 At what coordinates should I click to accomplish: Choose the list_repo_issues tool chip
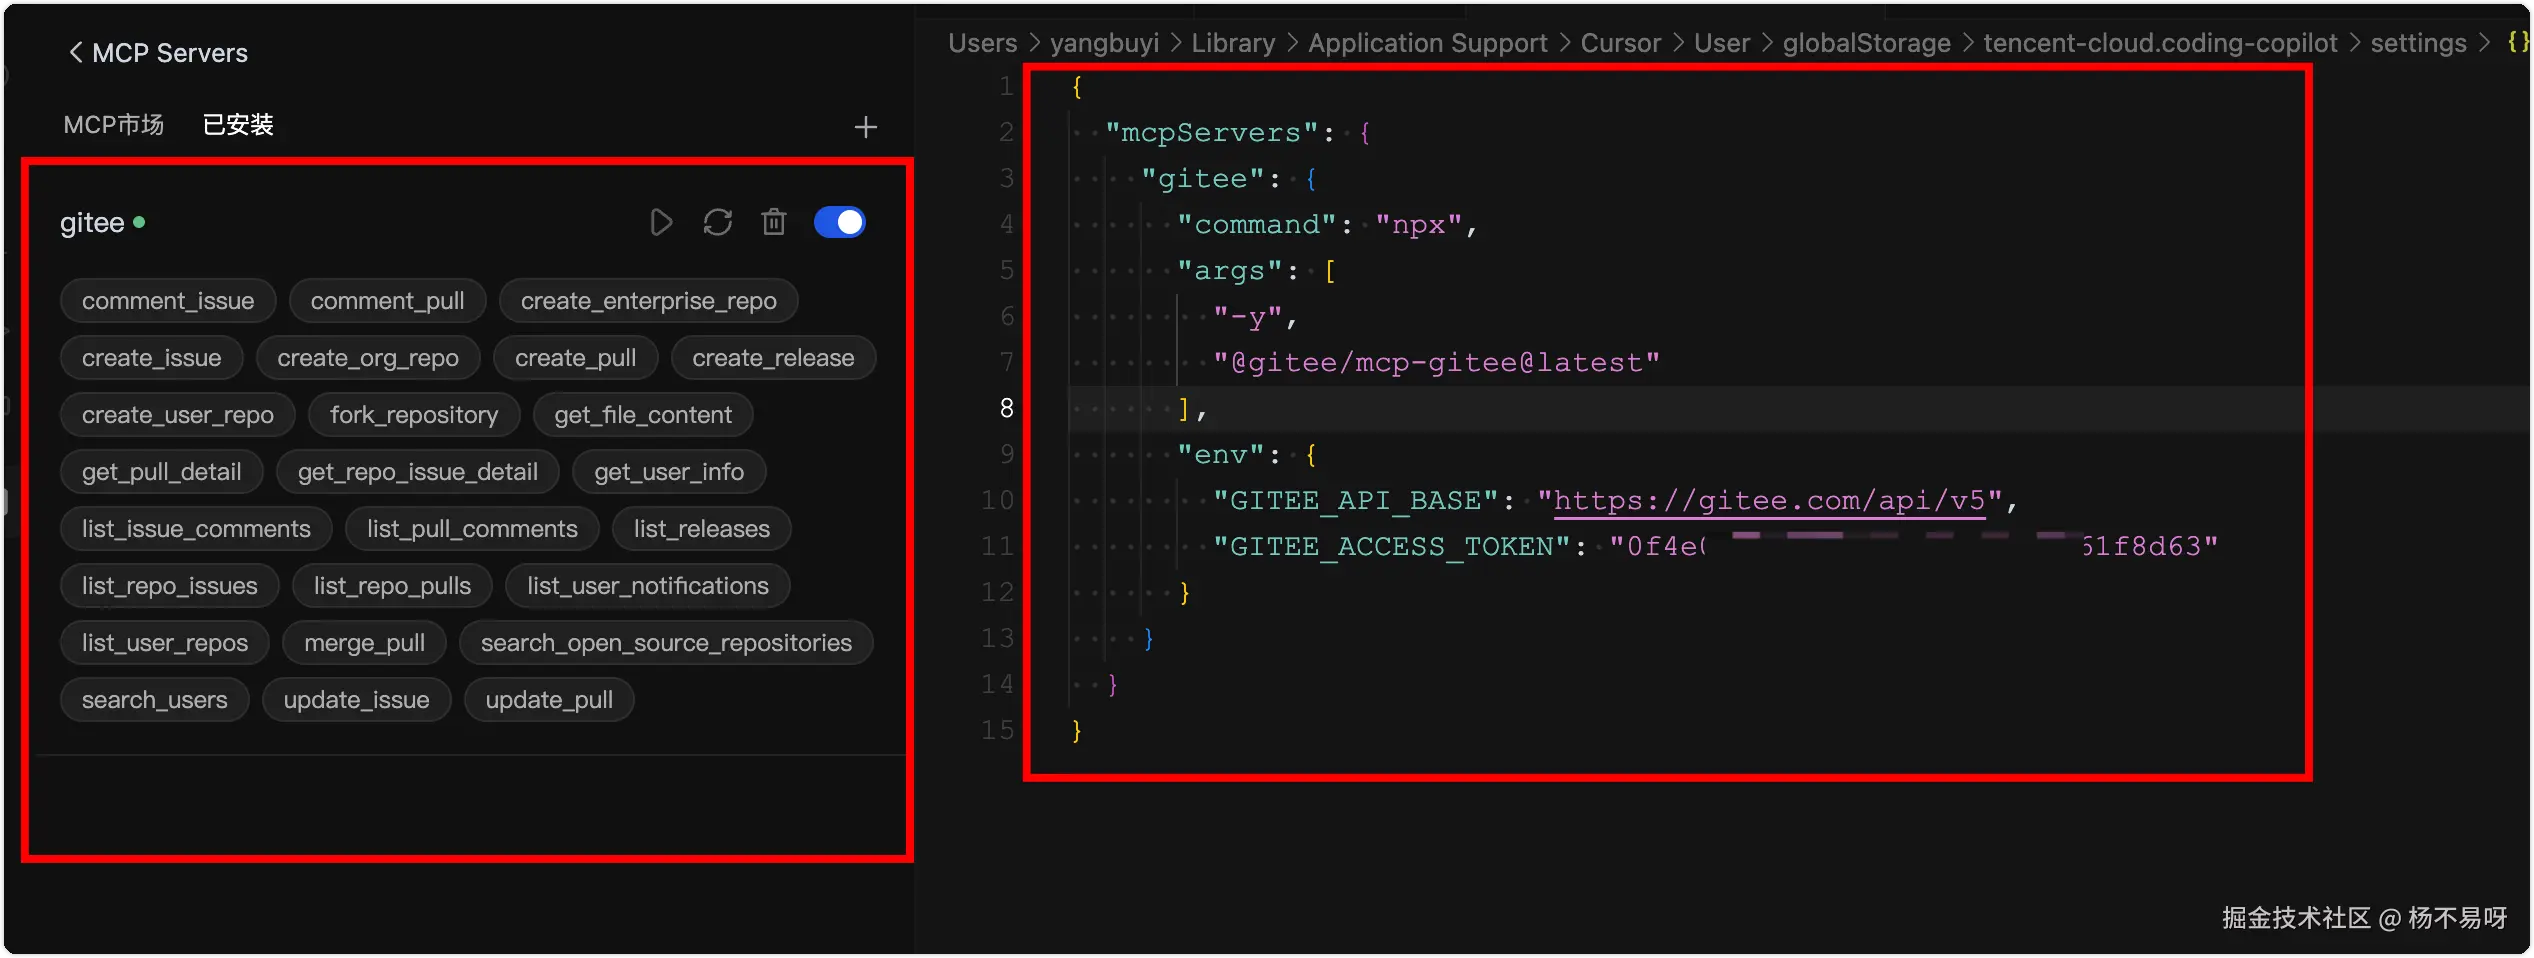(170, 586)
